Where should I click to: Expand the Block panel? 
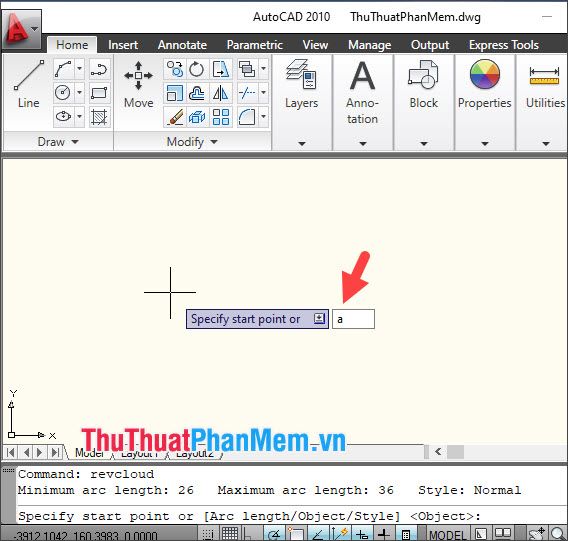(423, 144)
